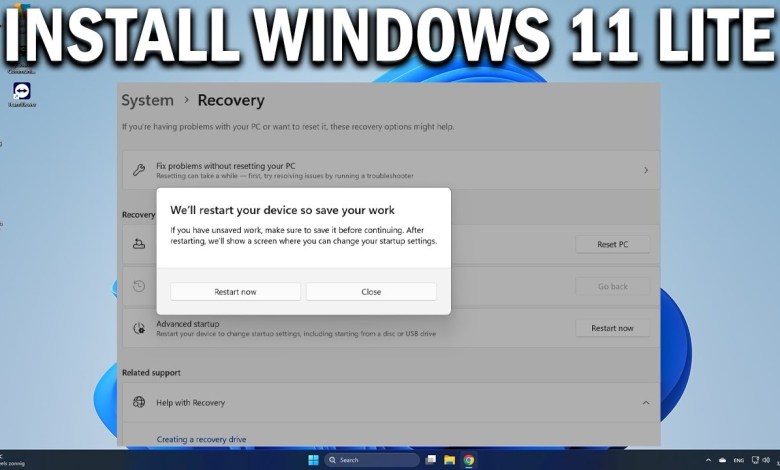Select the TeamViewer desktop shortcut

[x=22, y=94]
